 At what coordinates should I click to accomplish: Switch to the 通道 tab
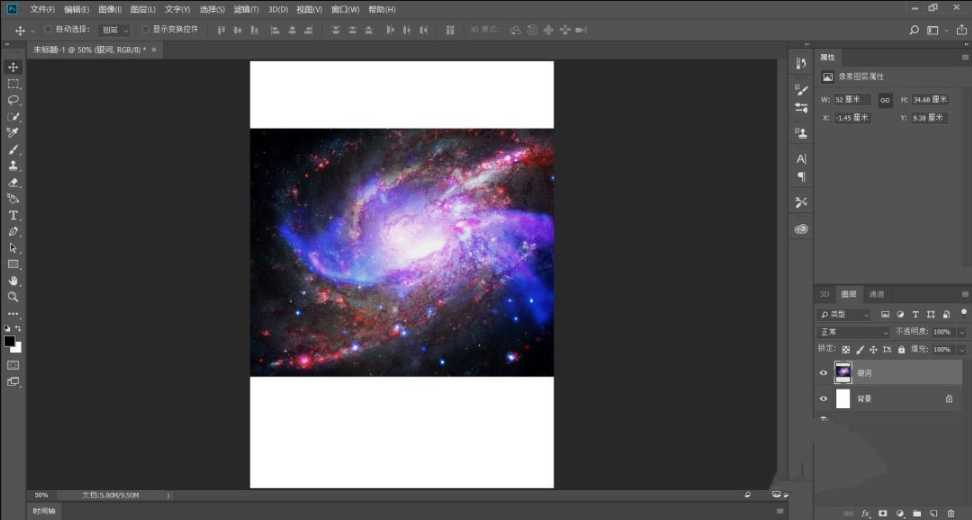(x=876, y=294)
